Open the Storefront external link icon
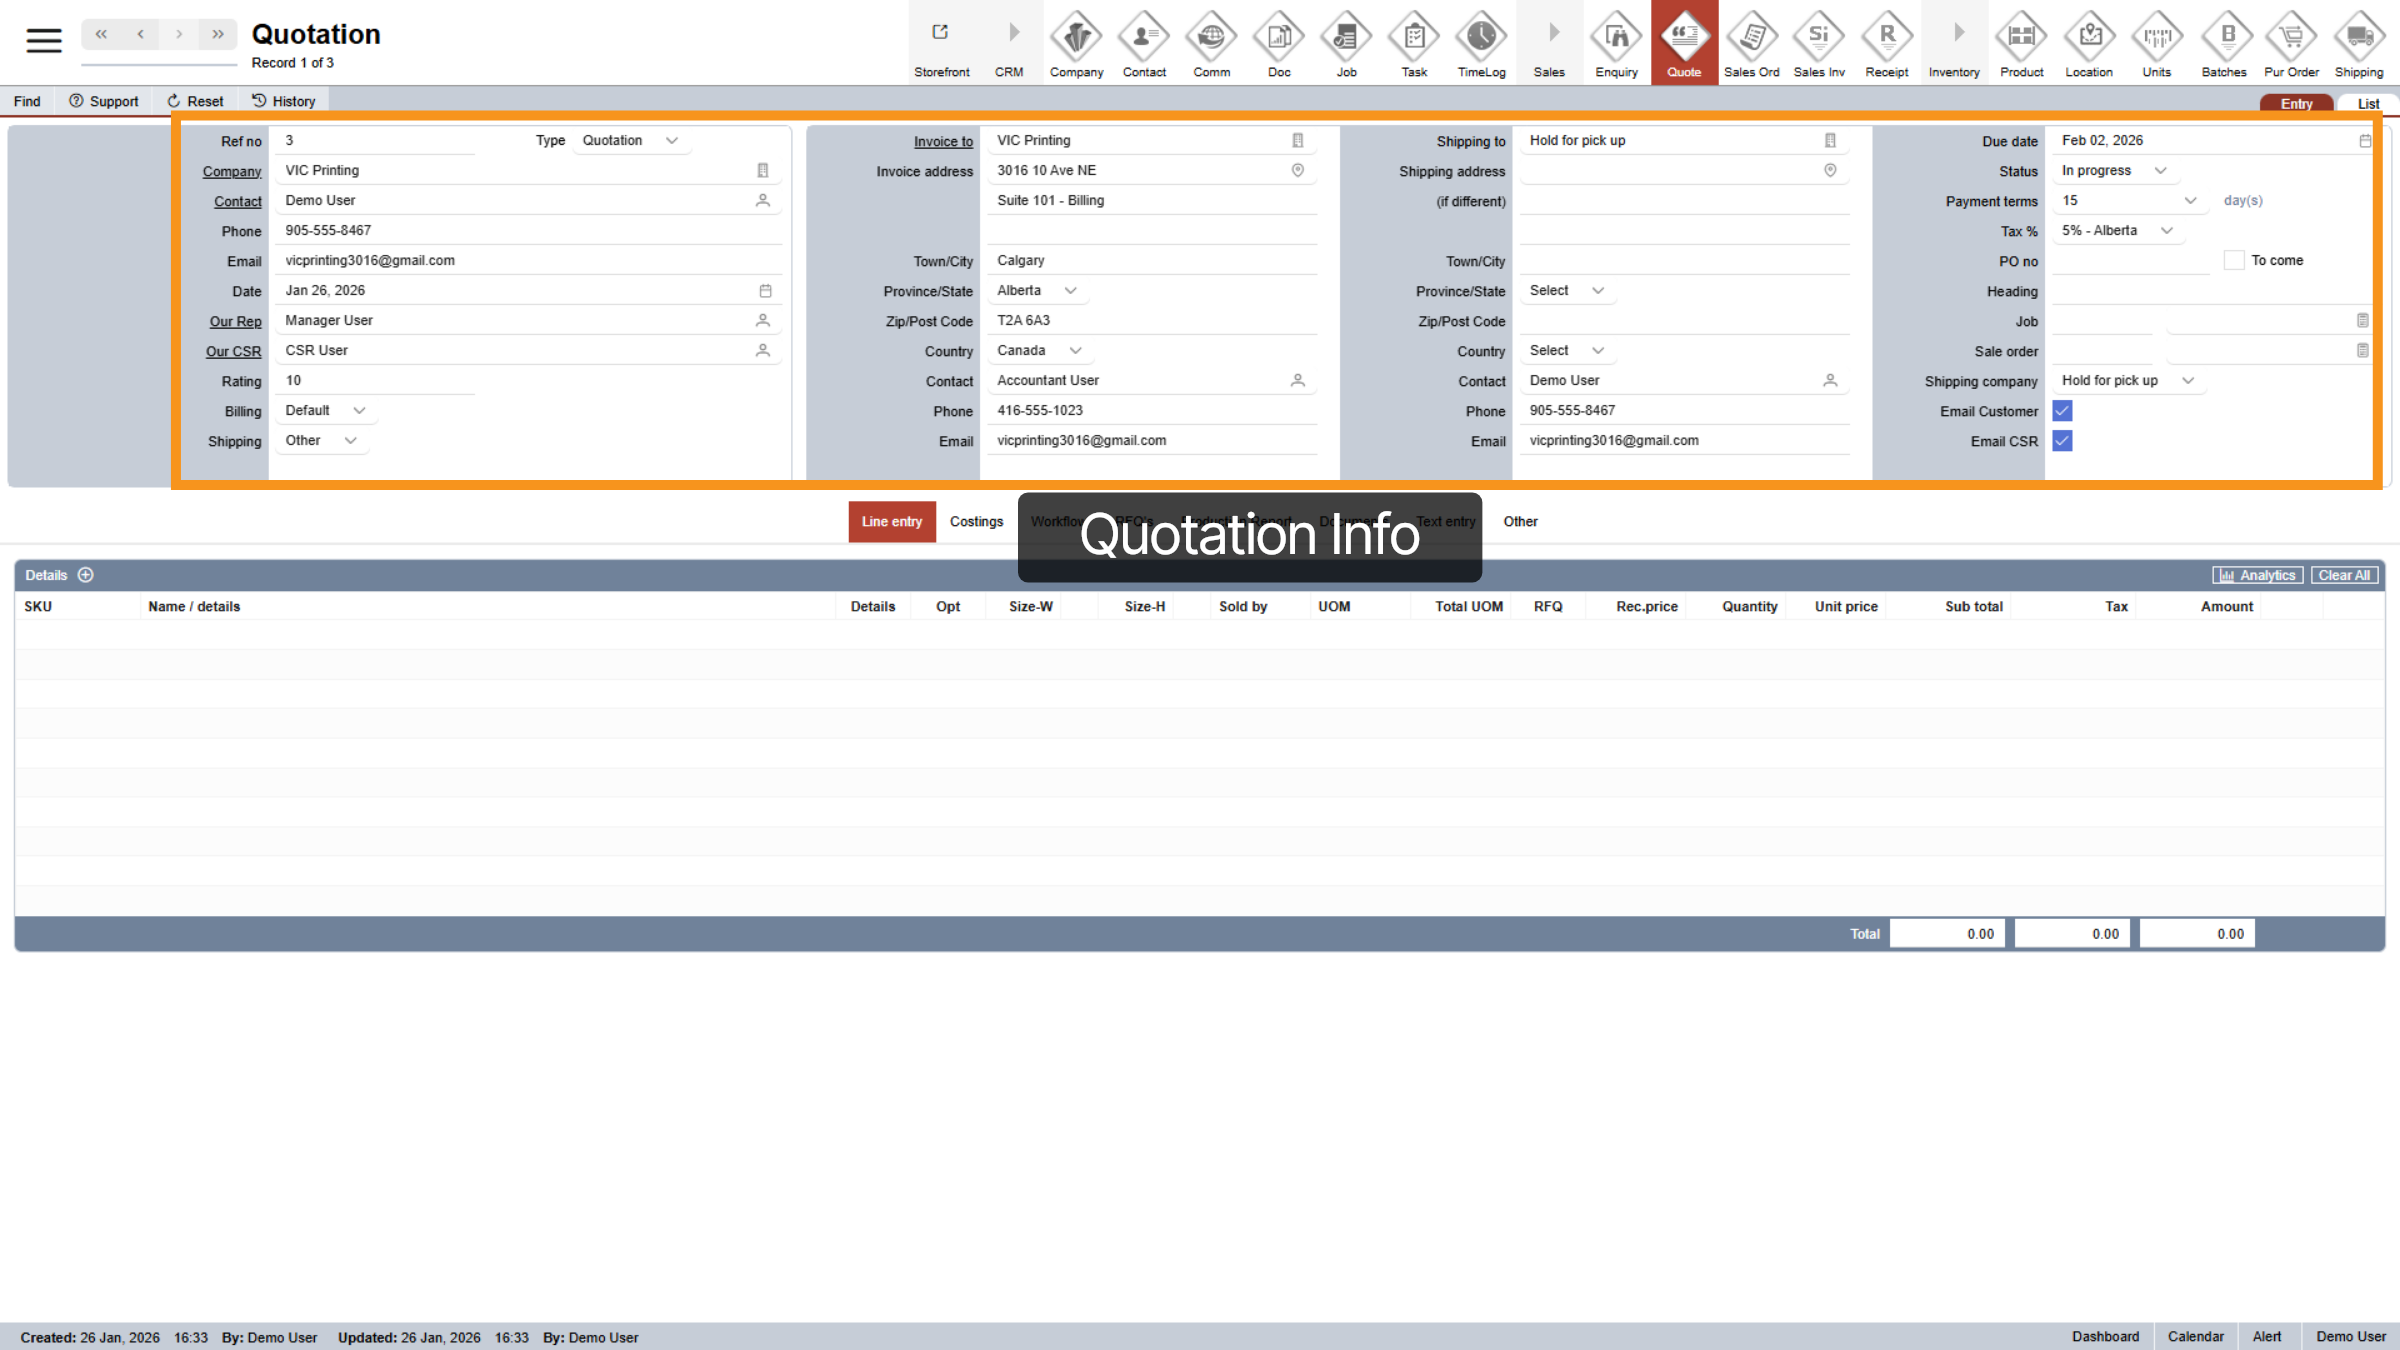2400x1350 pixels. [x=940, y=33]
